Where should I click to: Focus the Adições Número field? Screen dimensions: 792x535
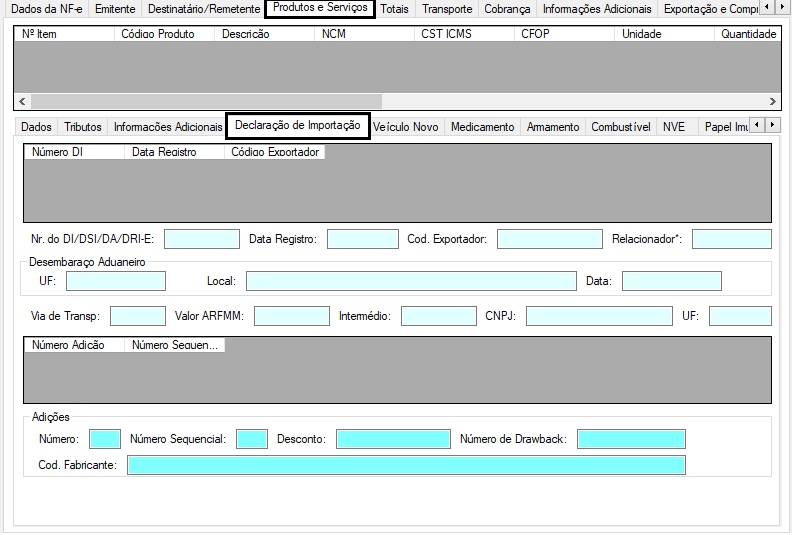pos(105,439)
